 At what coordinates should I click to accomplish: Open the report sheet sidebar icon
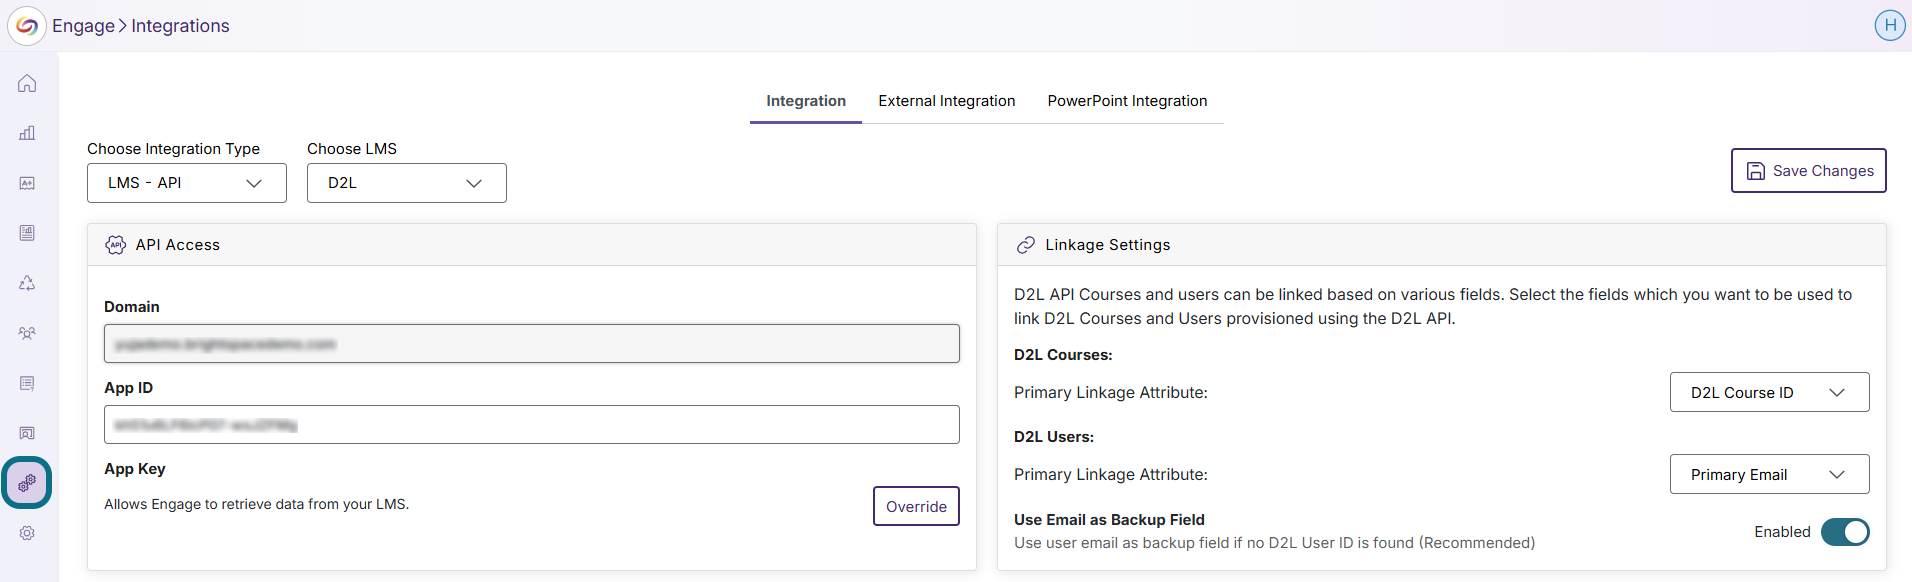(x=27, y=233)
